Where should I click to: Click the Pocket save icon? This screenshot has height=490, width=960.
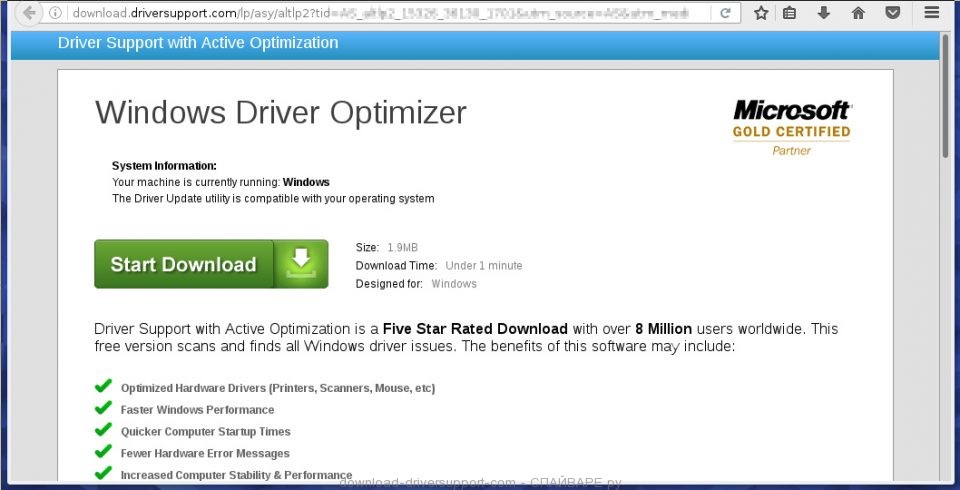[893, 14]
